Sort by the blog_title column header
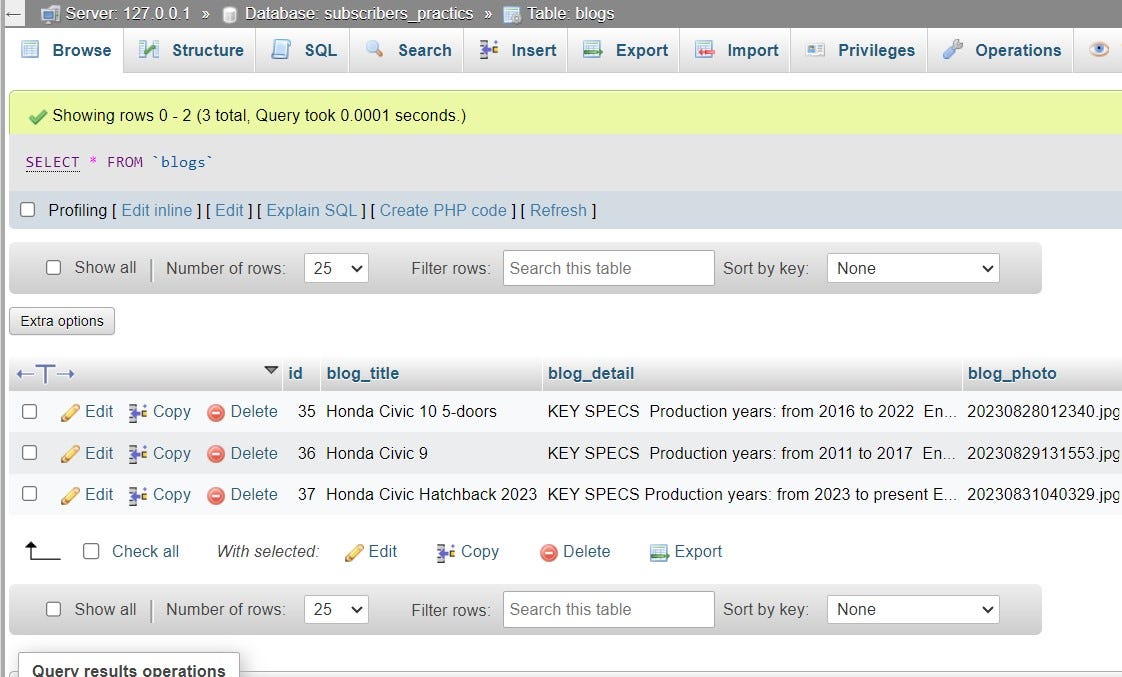 363,374
